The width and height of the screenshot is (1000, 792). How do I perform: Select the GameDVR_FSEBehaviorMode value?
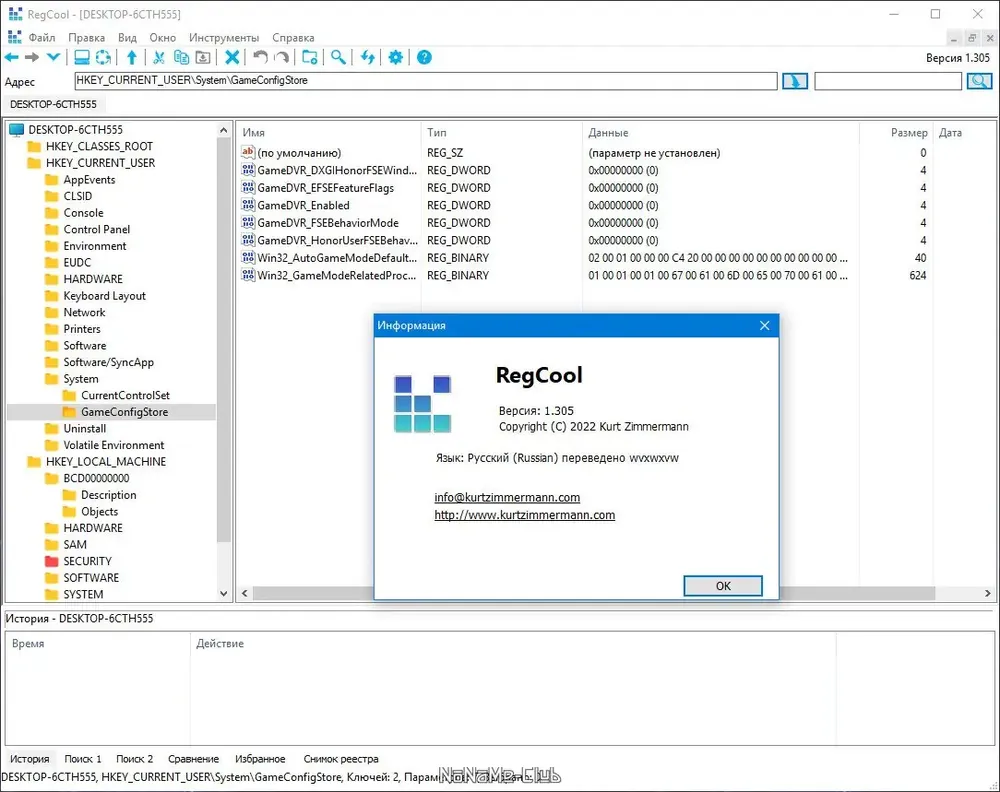pyautogui.click(x=328, y=223)
